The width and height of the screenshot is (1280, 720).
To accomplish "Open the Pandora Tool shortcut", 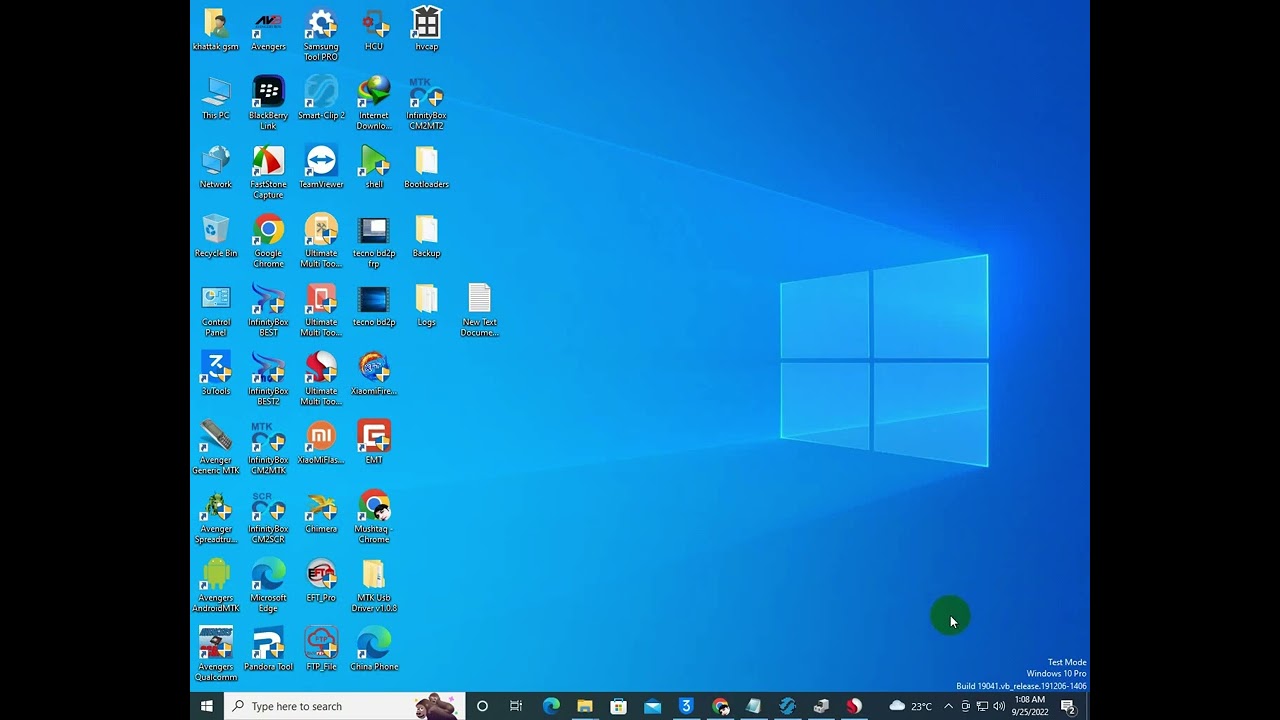I will tap(268, 650).
